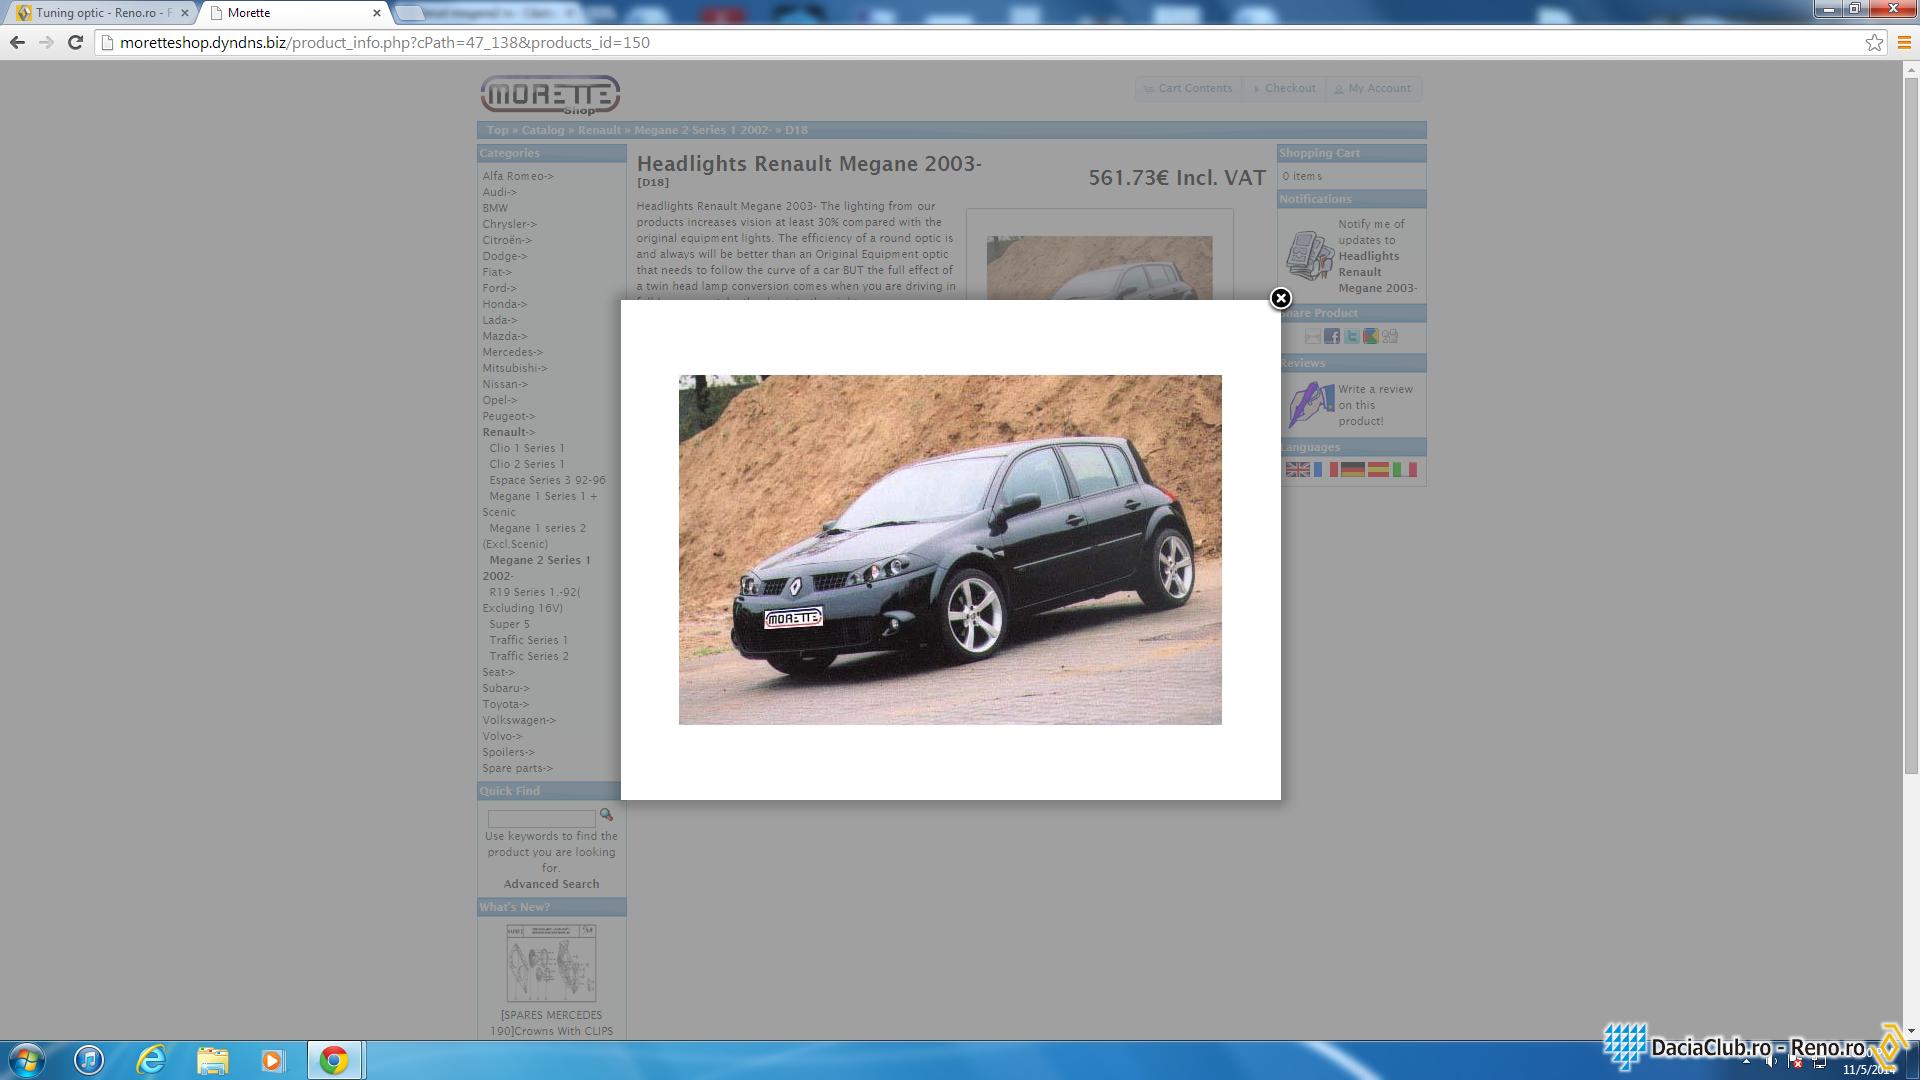Switch language to English flag
The height and width of the screenshot is (1080, 1920).
[x=1297, y=469]
